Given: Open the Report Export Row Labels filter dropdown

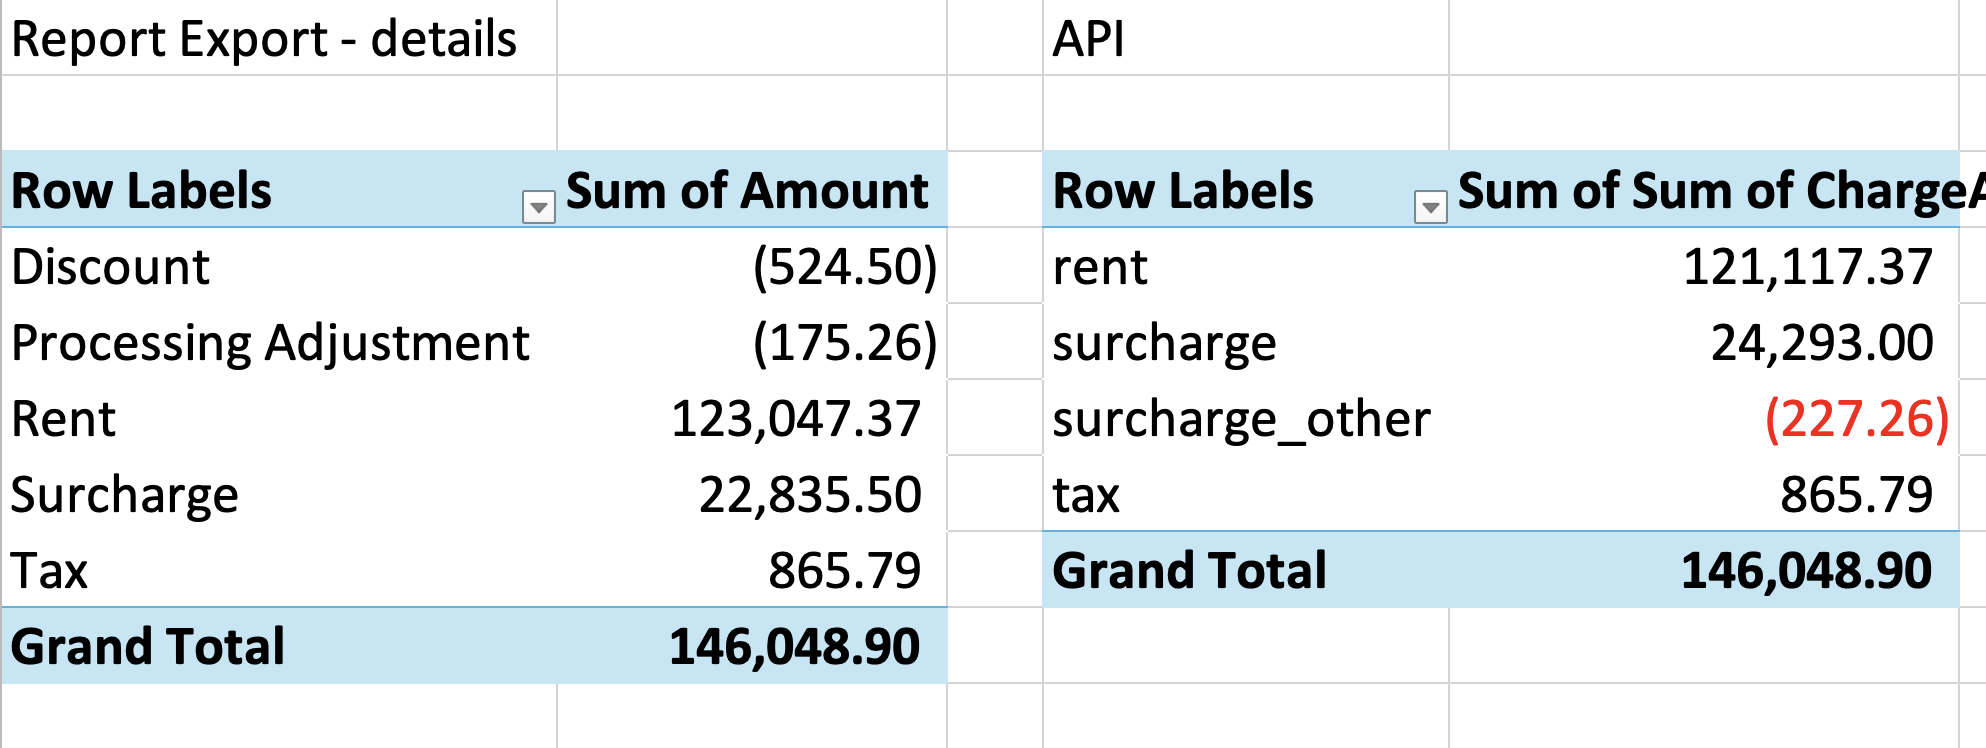Looking at the screenshot, I should 538,207.
